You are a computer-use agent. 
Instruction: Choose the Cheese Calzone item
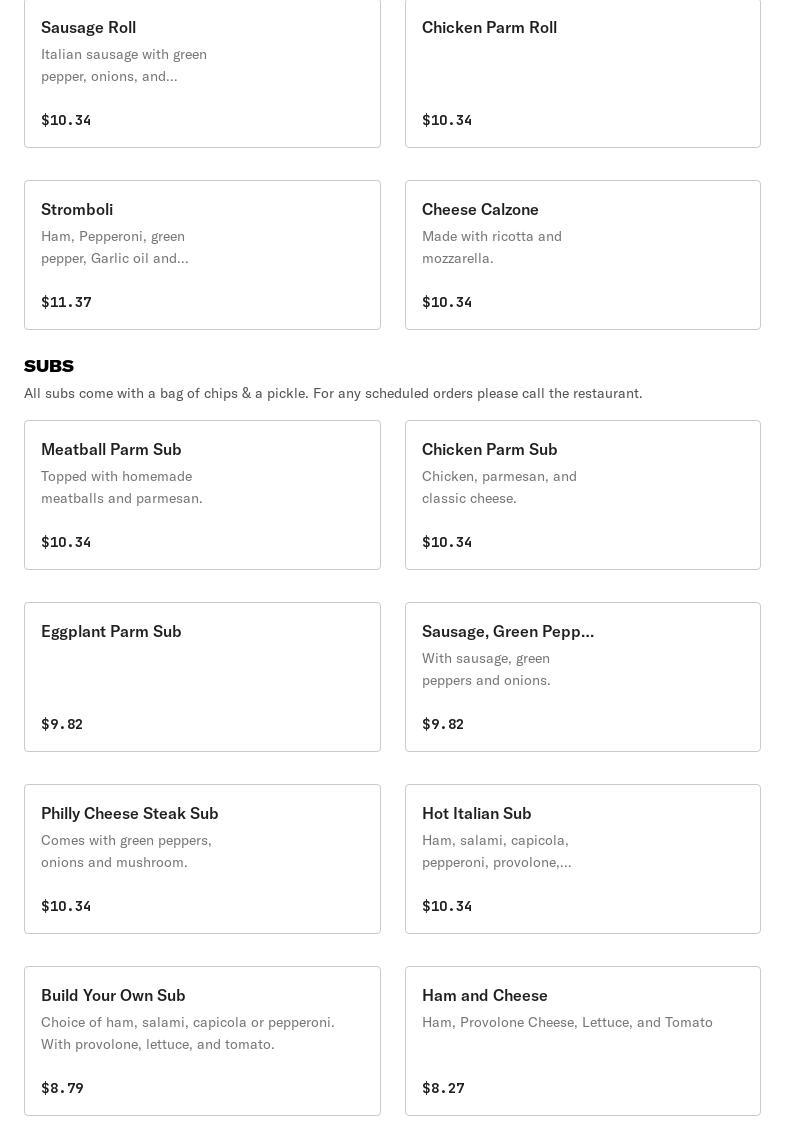(583, 255)
